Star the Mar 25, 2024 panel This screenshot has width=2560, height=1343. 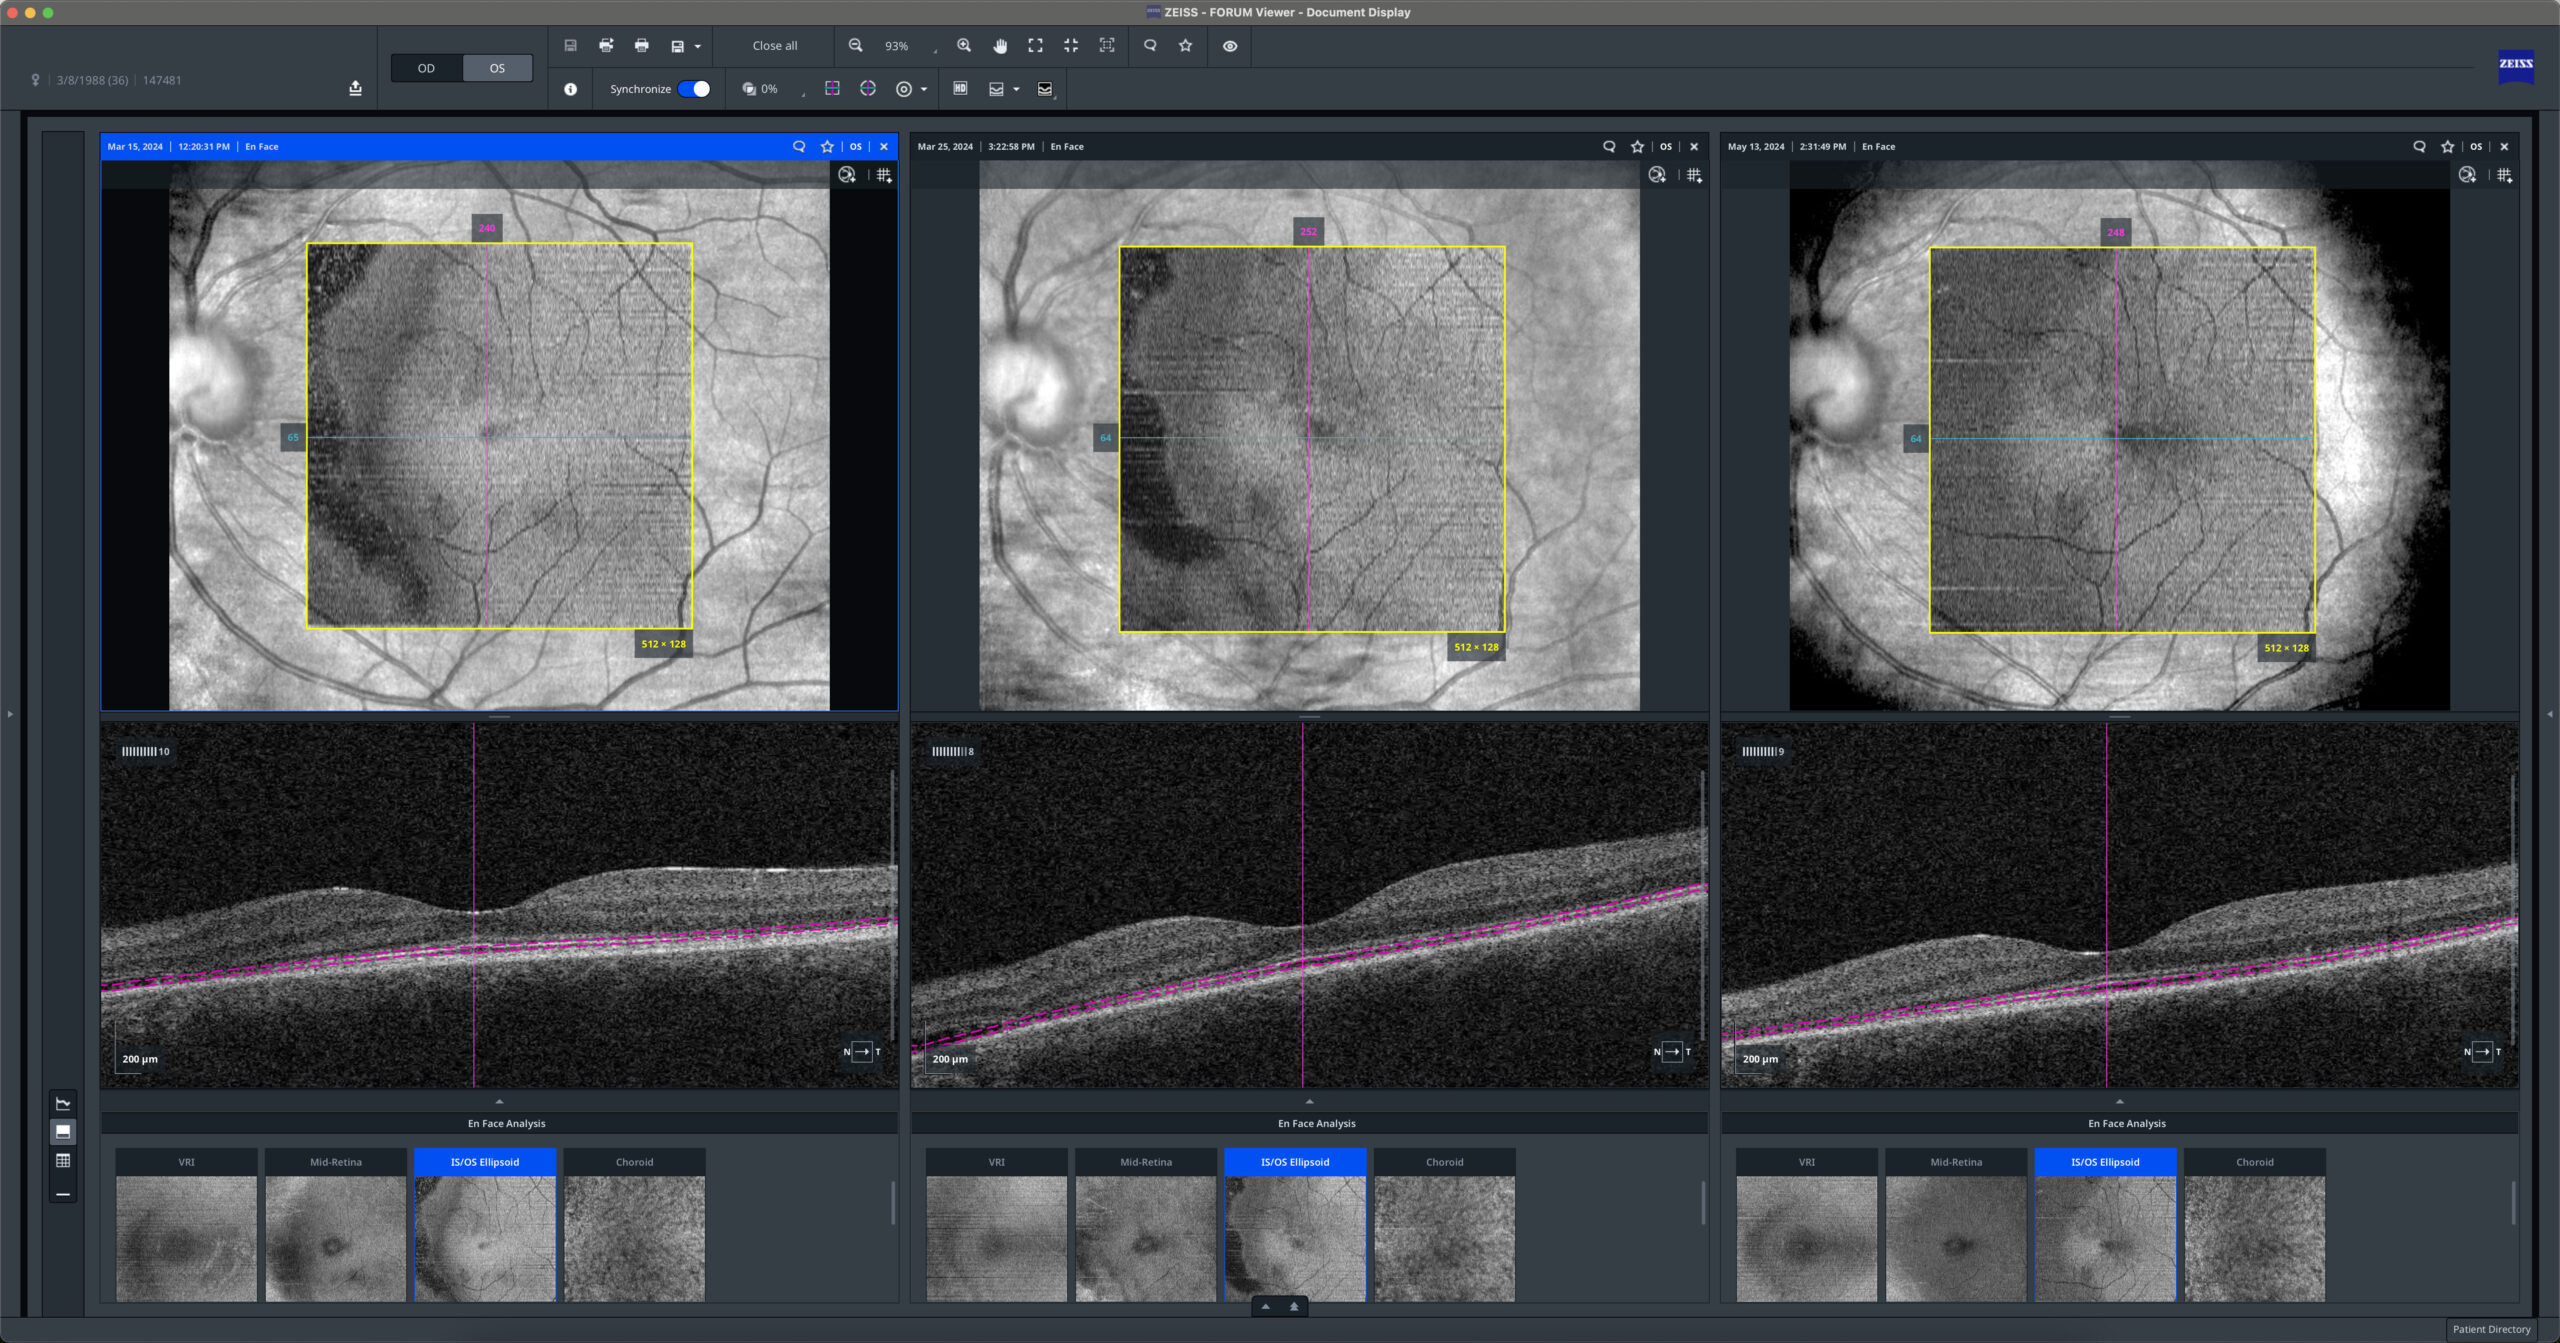tap(1637, 147)
